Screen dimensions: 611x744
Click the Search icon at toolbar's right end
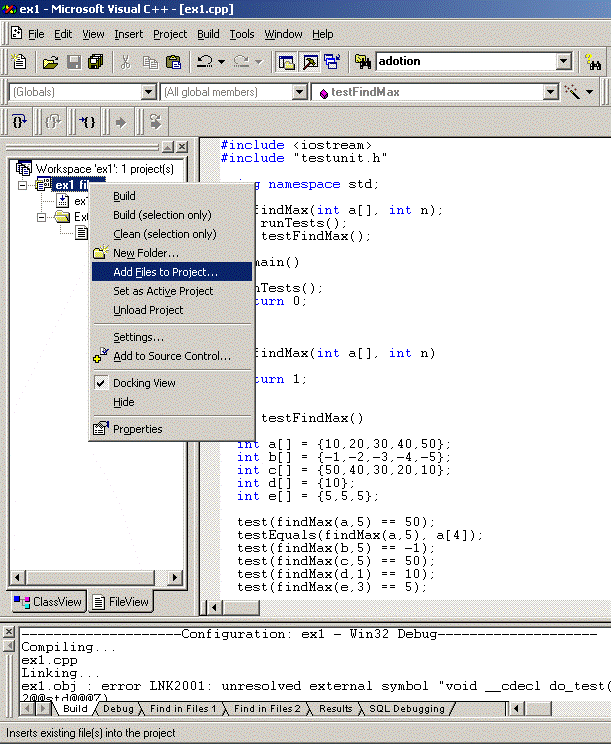point(593,62)
